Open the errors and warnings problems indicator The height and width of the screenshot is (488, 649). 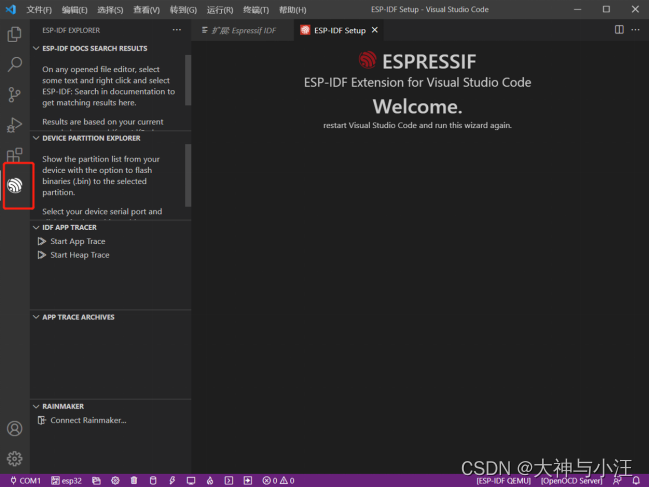(278, 481)
